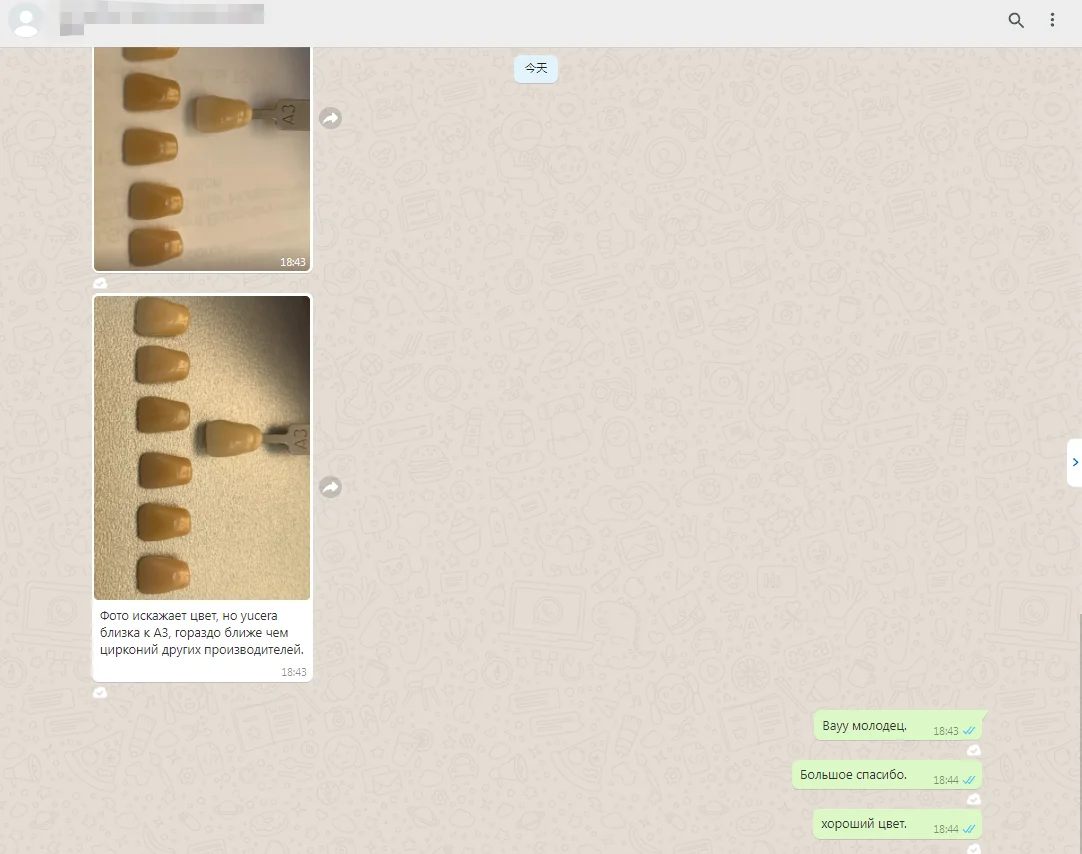Click read ticks on 'хороший цвет.'
The image size is (1082, 854).
969,829
